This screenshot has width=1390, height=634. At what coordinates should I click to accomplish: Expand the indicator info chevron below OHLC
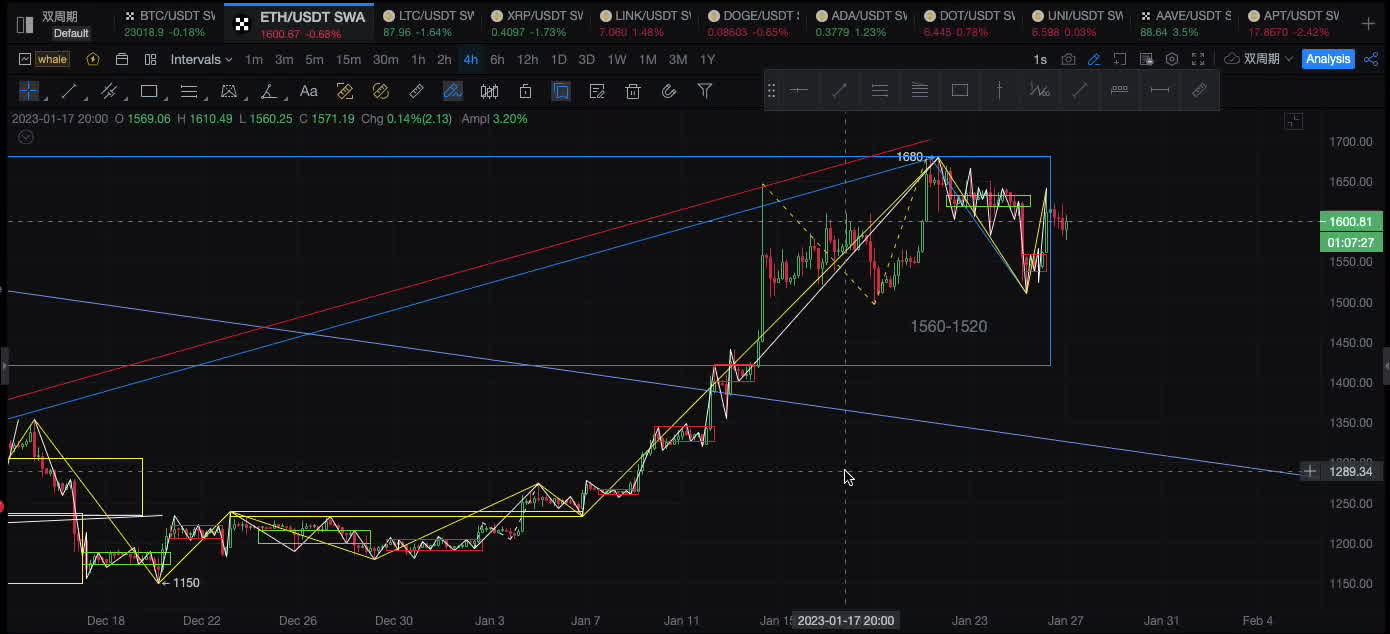(x=26, y=137)
